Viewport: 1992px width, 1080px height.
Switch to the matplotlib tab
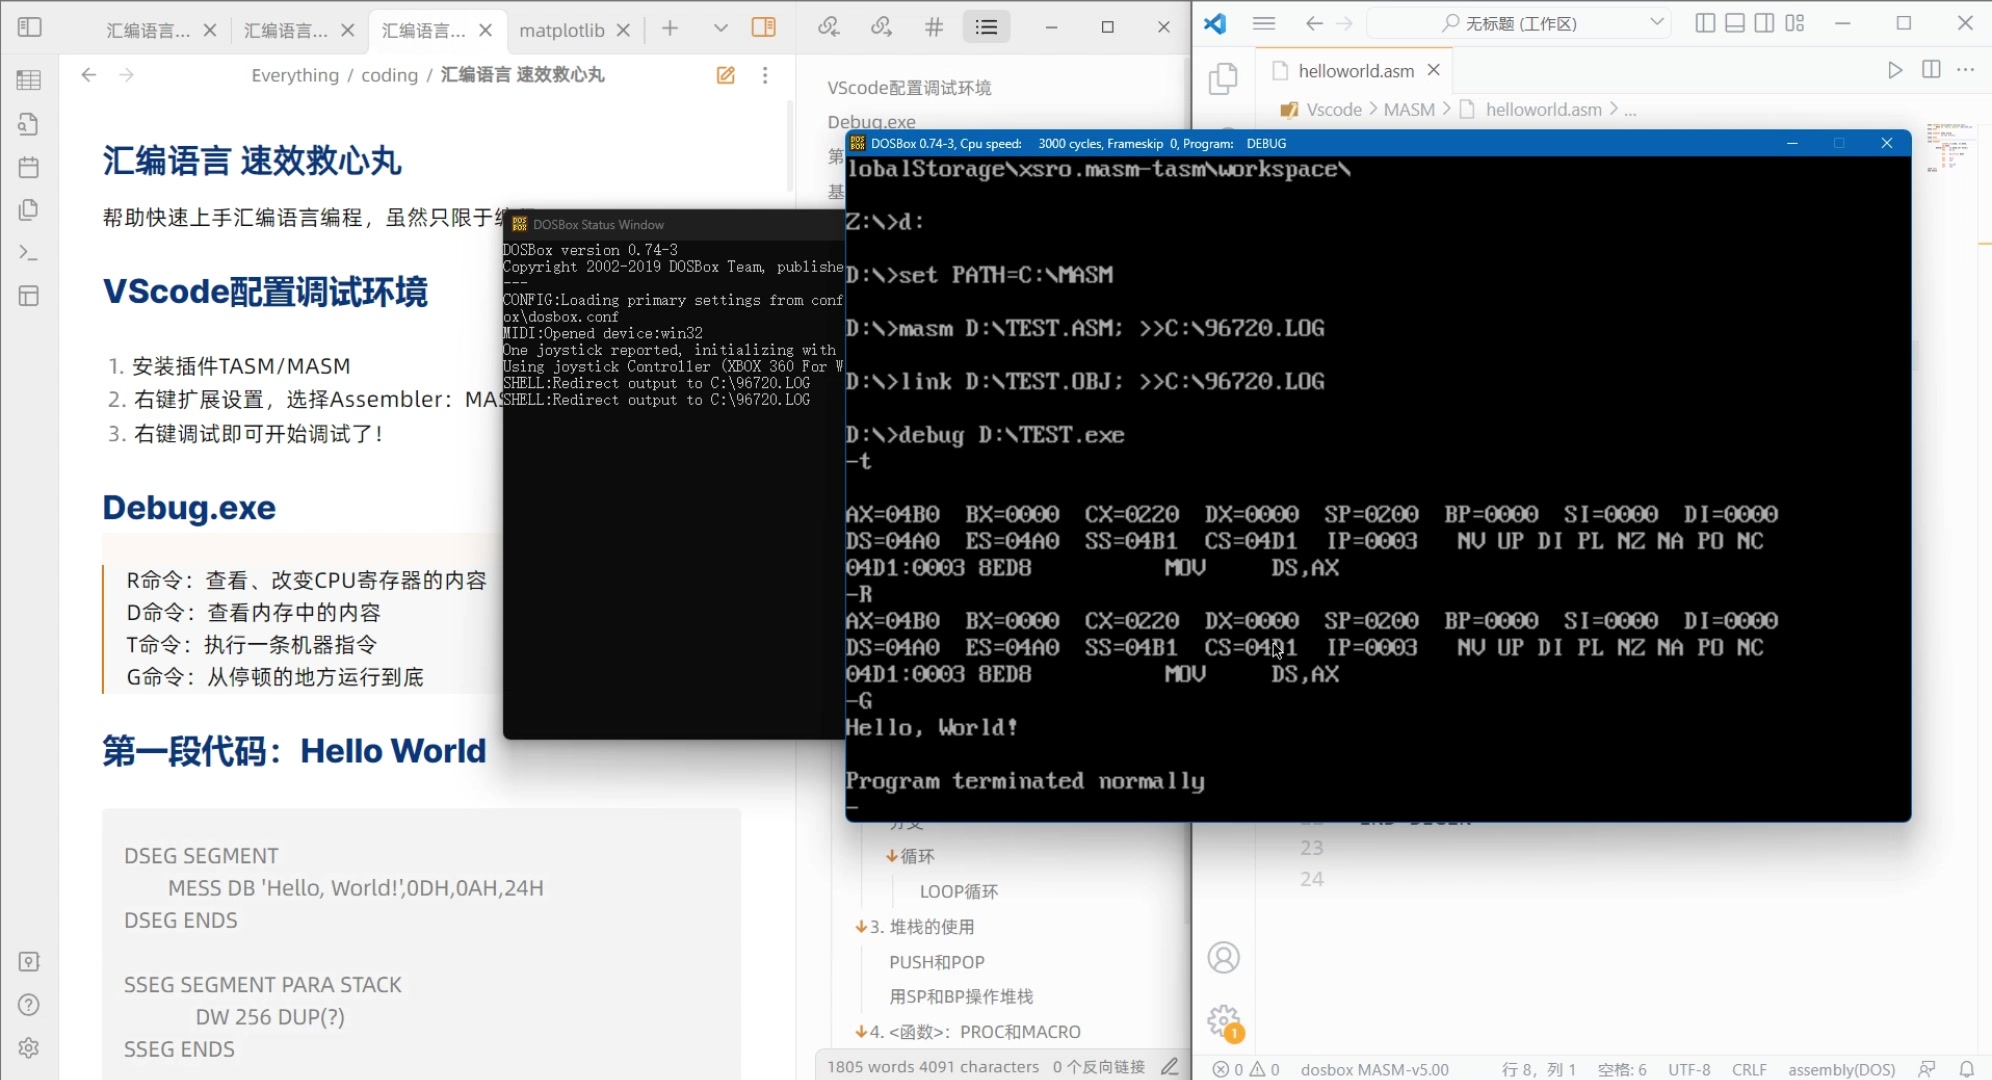coord(562,30)
